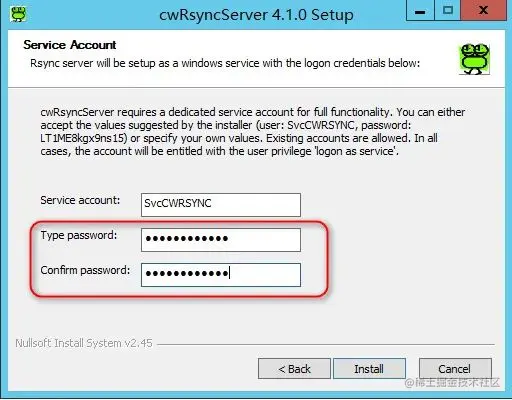Start installation with the Install button
512x400 pixels.
[x=369, y=369]
